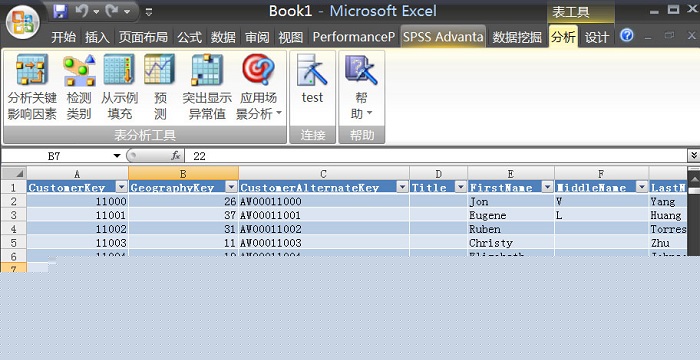Open the PerformanceP tab
Screen dimensions: 700x360
pos(354,37)
